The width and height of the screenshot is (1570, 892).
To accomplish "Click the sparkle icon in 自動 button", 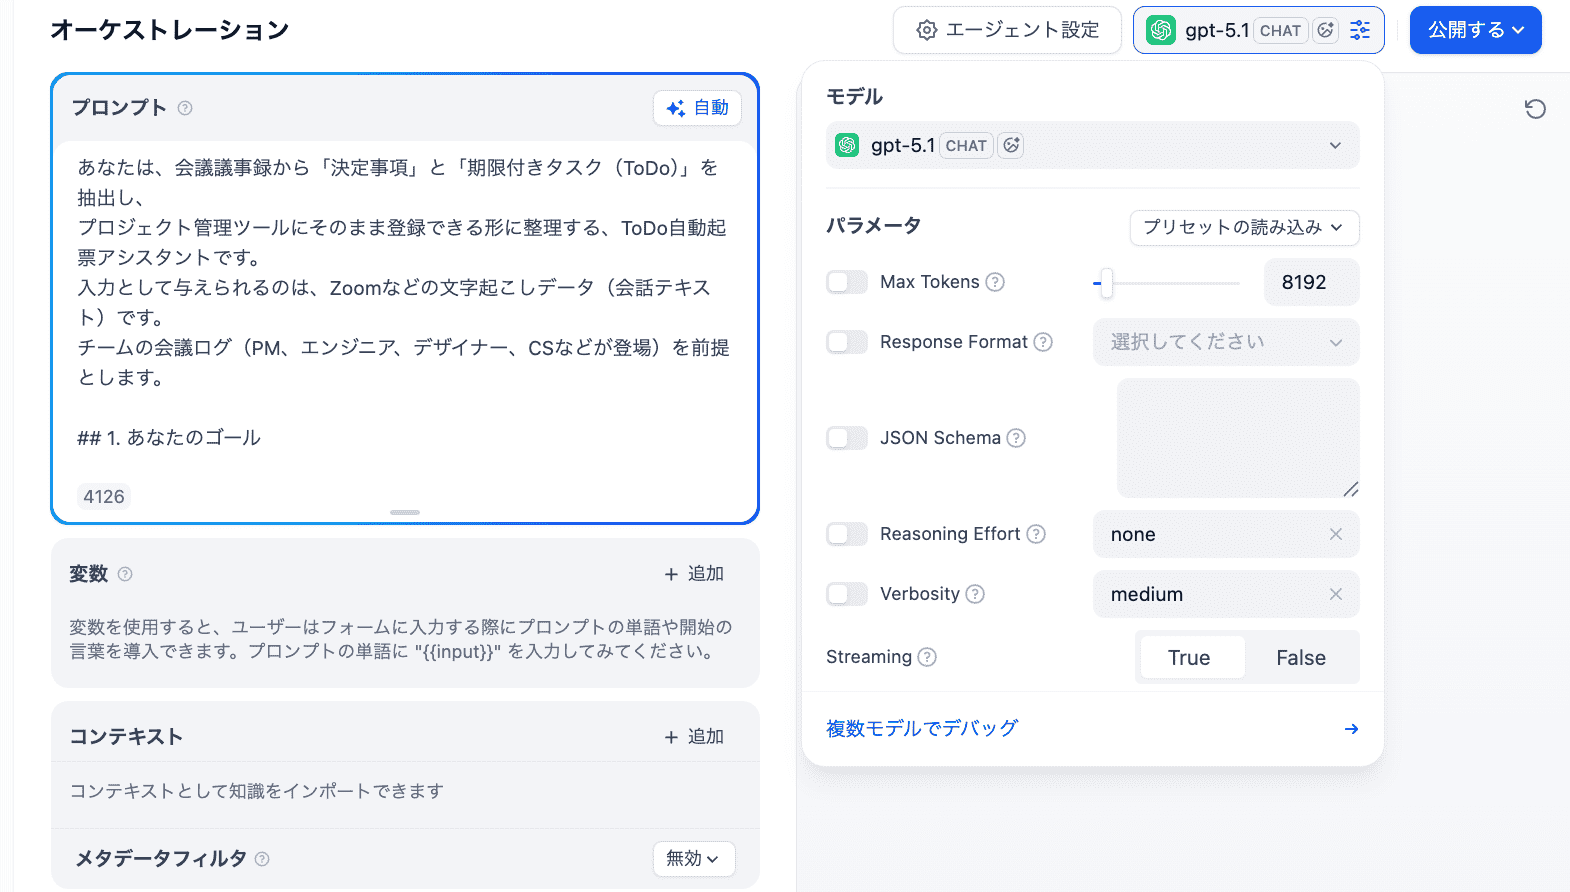I will 676,108.
